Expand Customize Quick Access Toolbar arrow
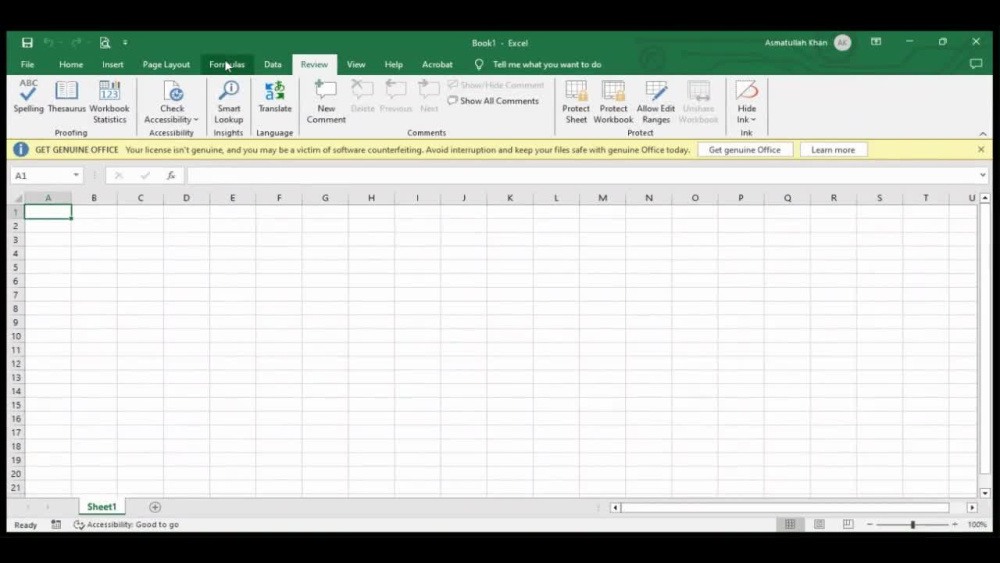 [x=125, y=43]
